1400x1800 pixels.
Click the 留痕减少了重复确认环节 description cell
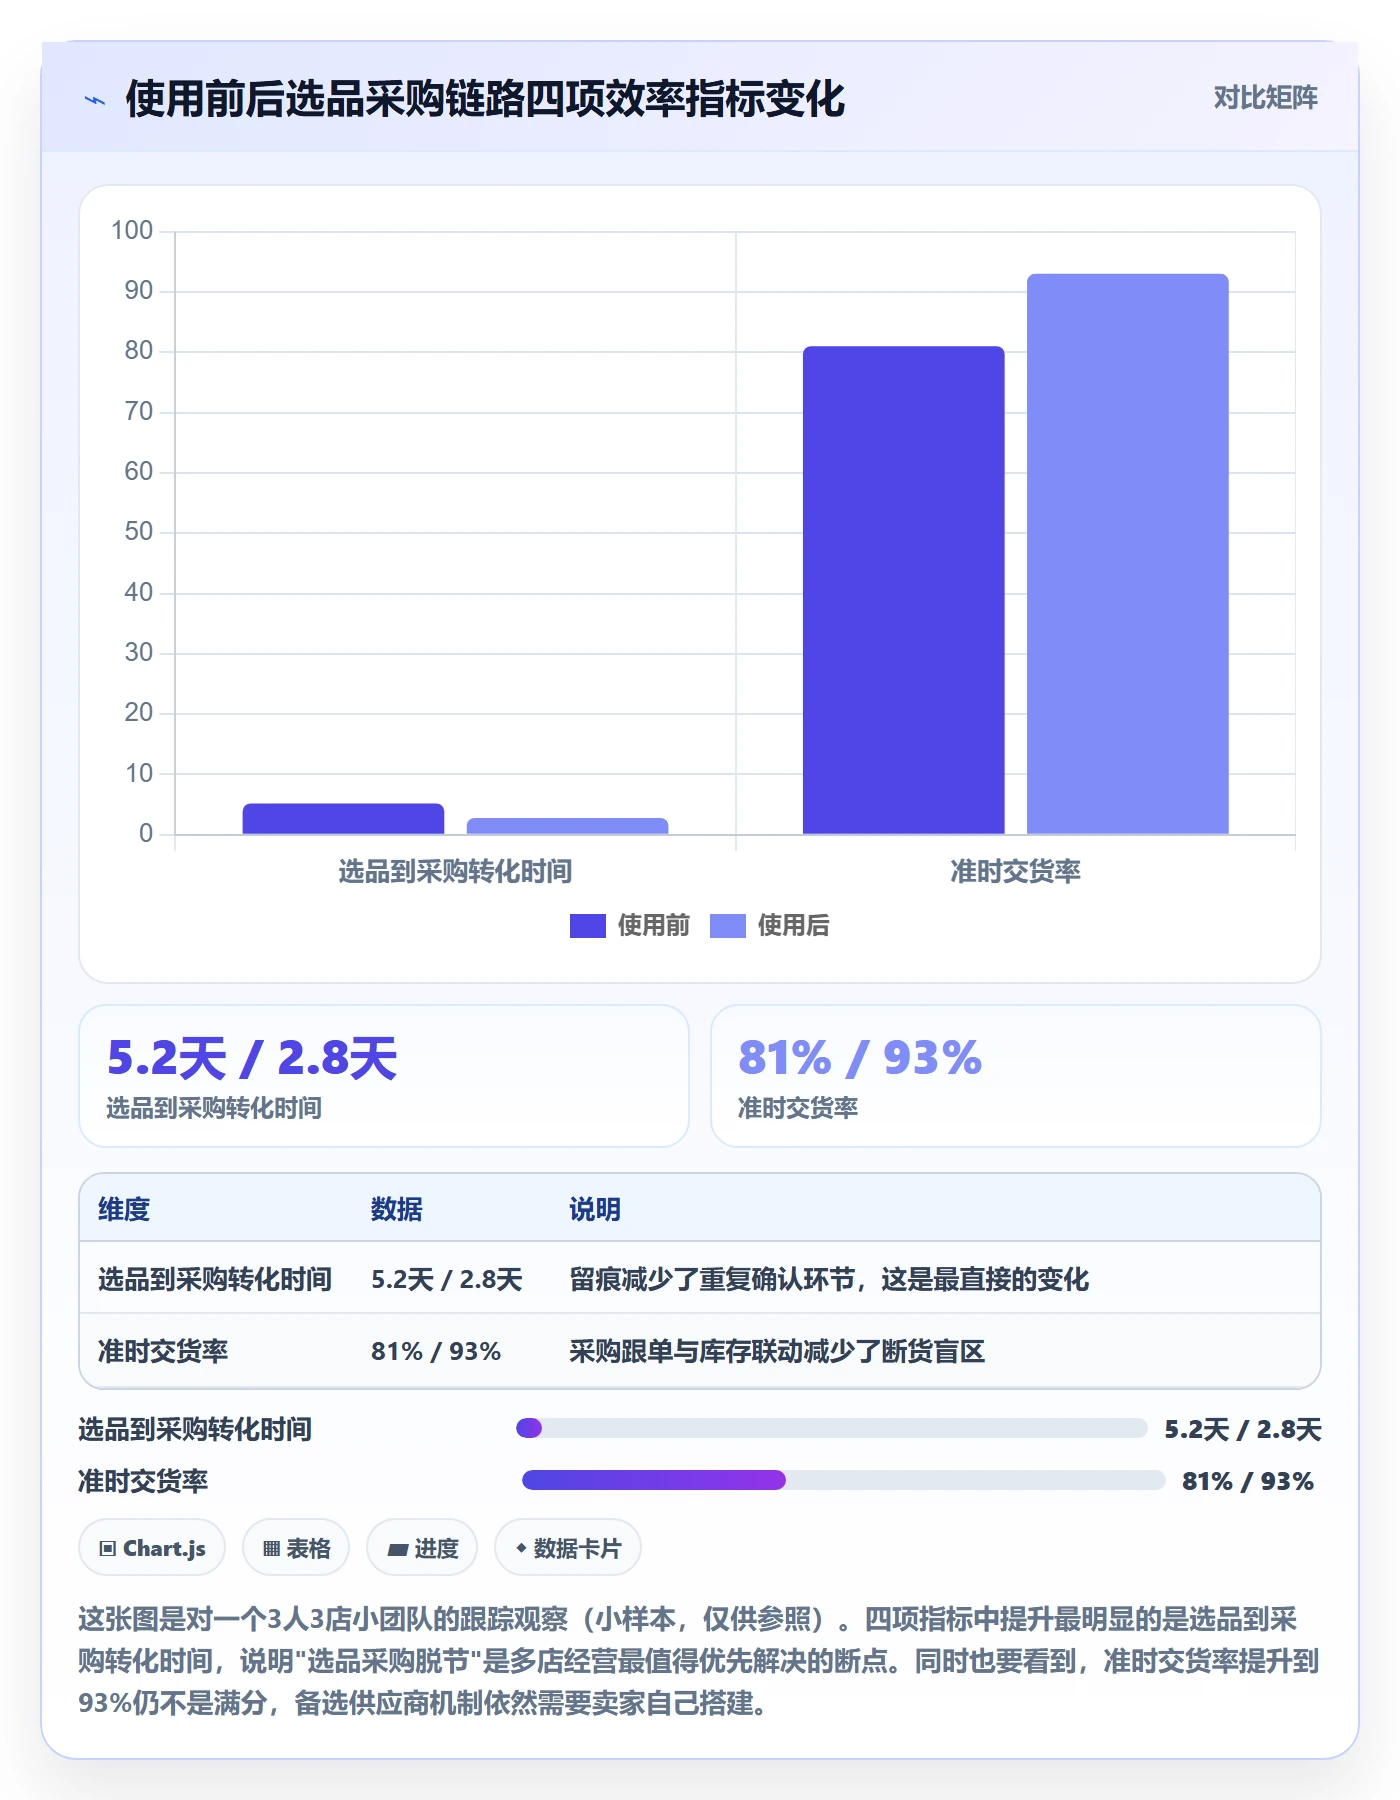tap(829, 1279)
